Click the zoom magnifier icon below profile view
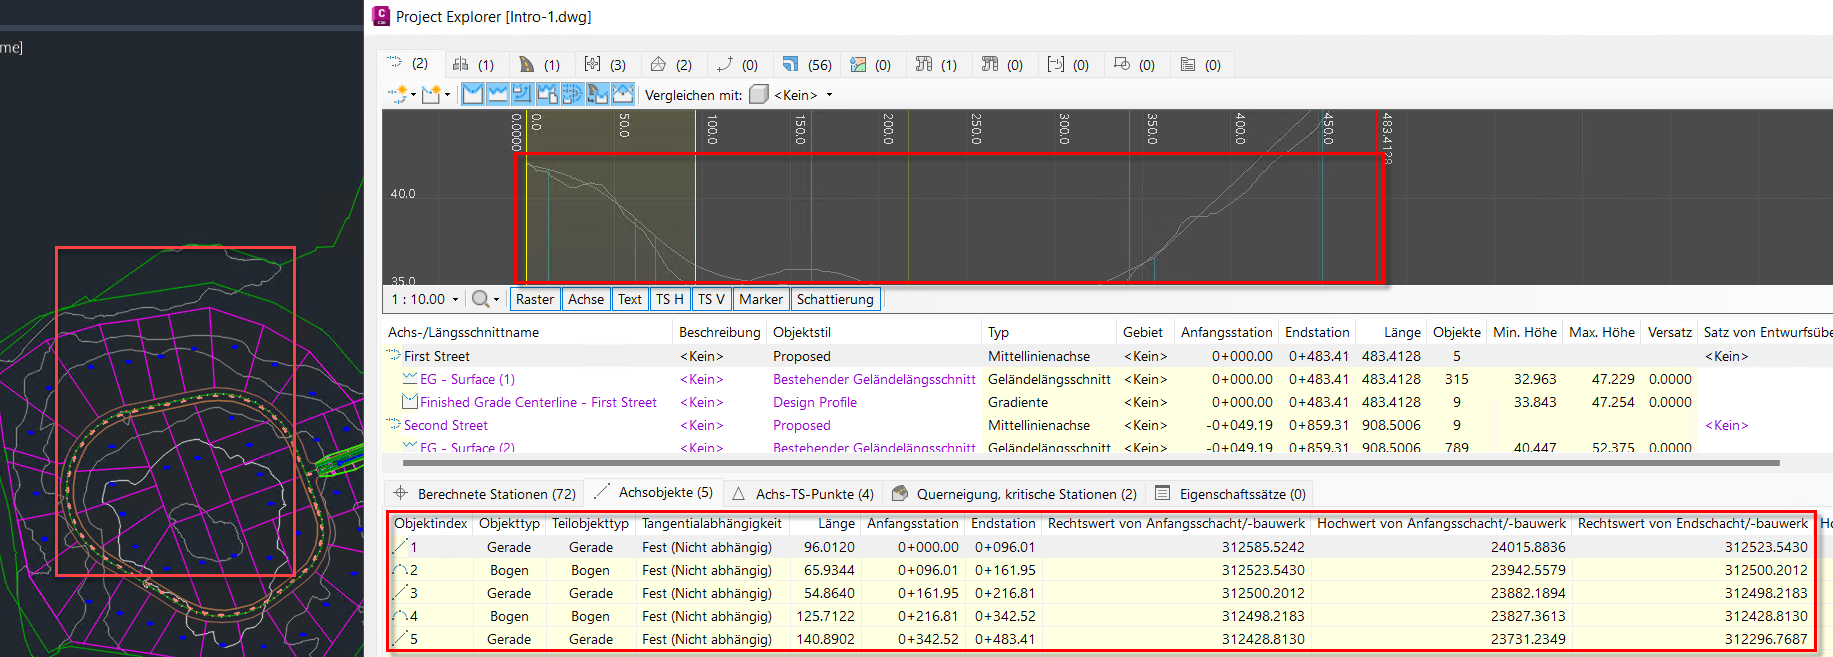This screenshot has width=1833, height=657. pyautogui.click(x=481, y=299)
